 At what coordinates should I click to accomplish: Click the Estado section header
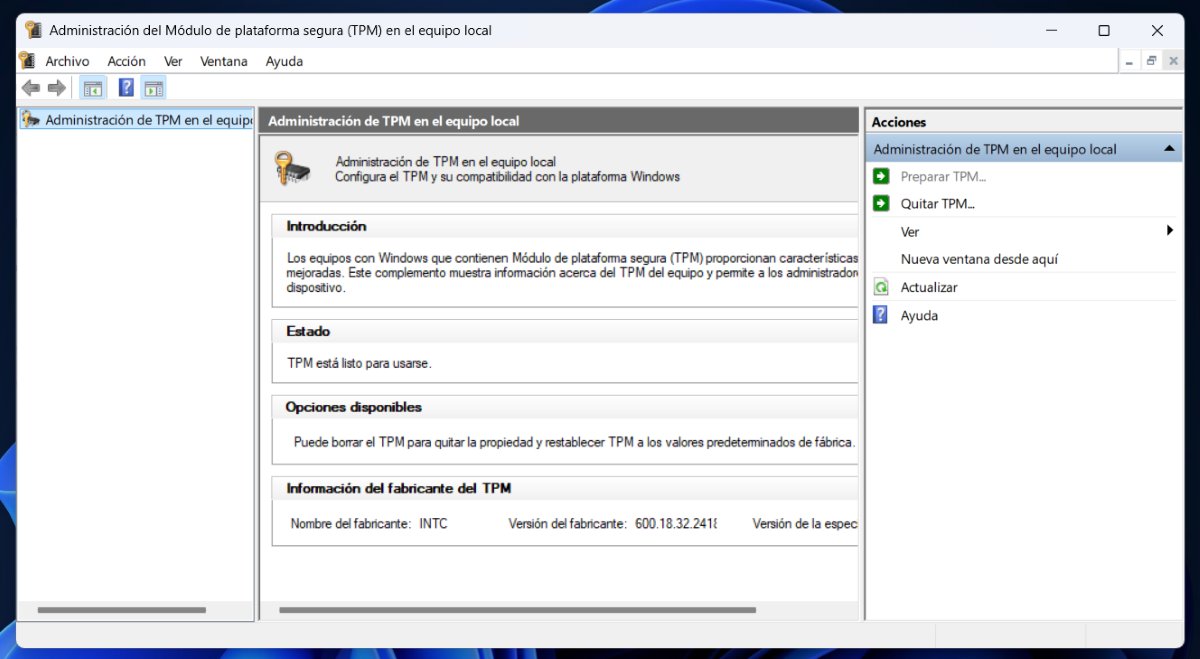pos(565,331)
